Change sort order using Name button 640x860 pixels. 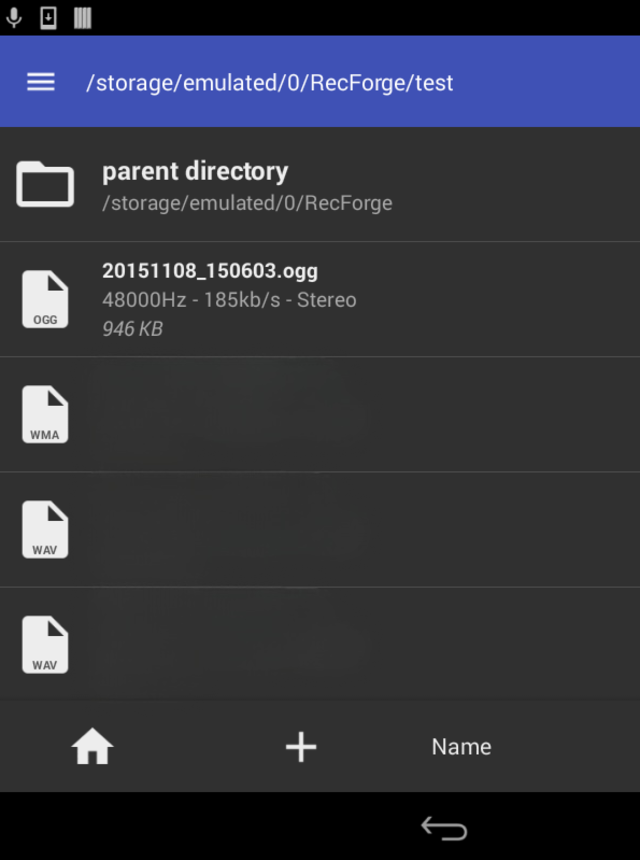(461, 746)
